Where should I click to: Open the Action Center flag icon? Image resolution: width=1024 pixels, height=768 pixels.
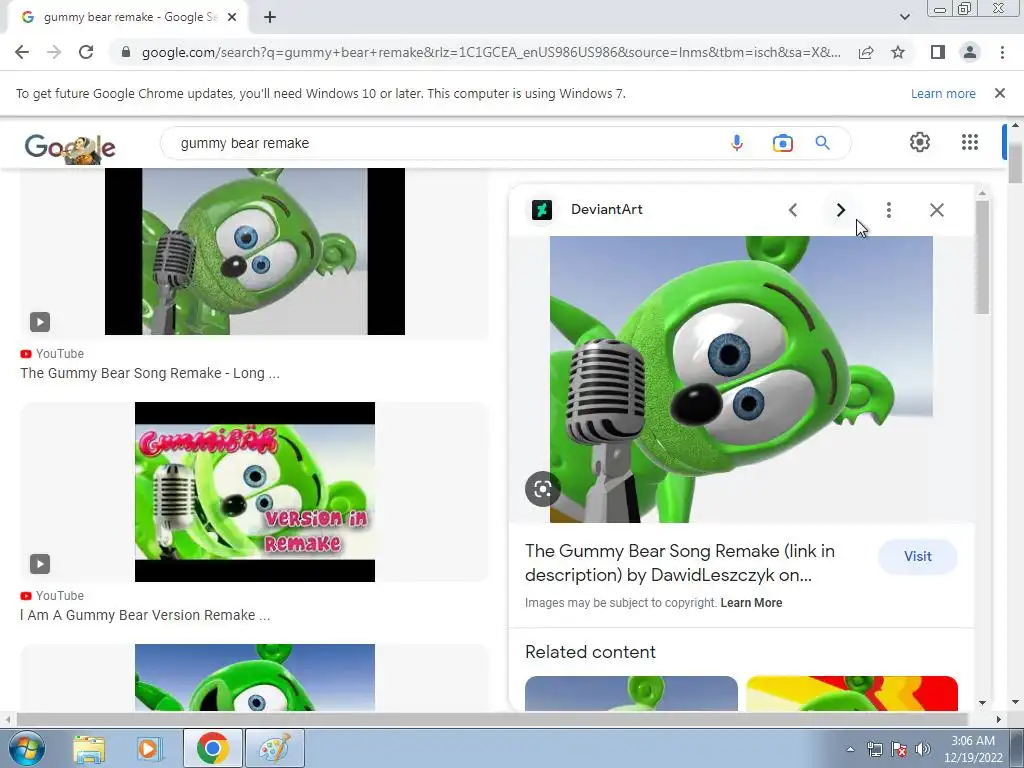(x=899, y=749)
